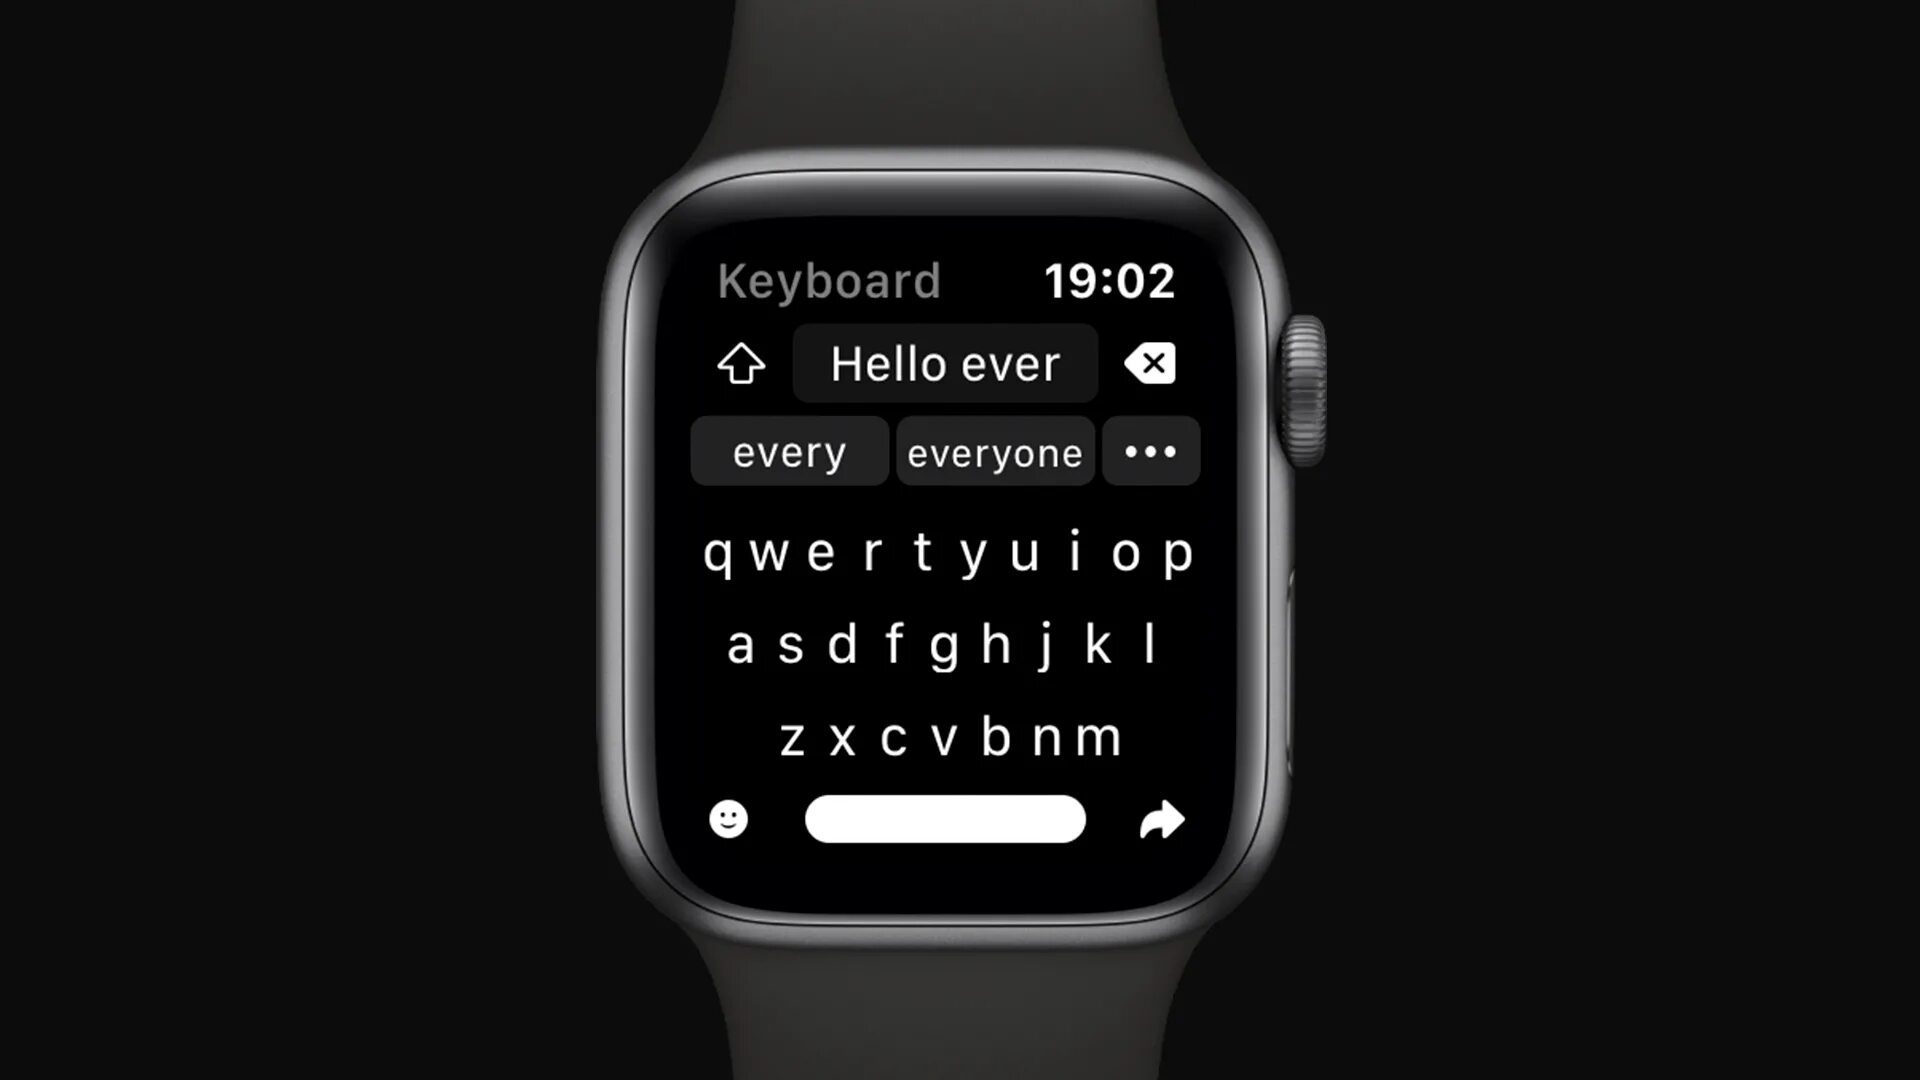
Task: Select the current time display 19:02
Action: click(1109, 280)
